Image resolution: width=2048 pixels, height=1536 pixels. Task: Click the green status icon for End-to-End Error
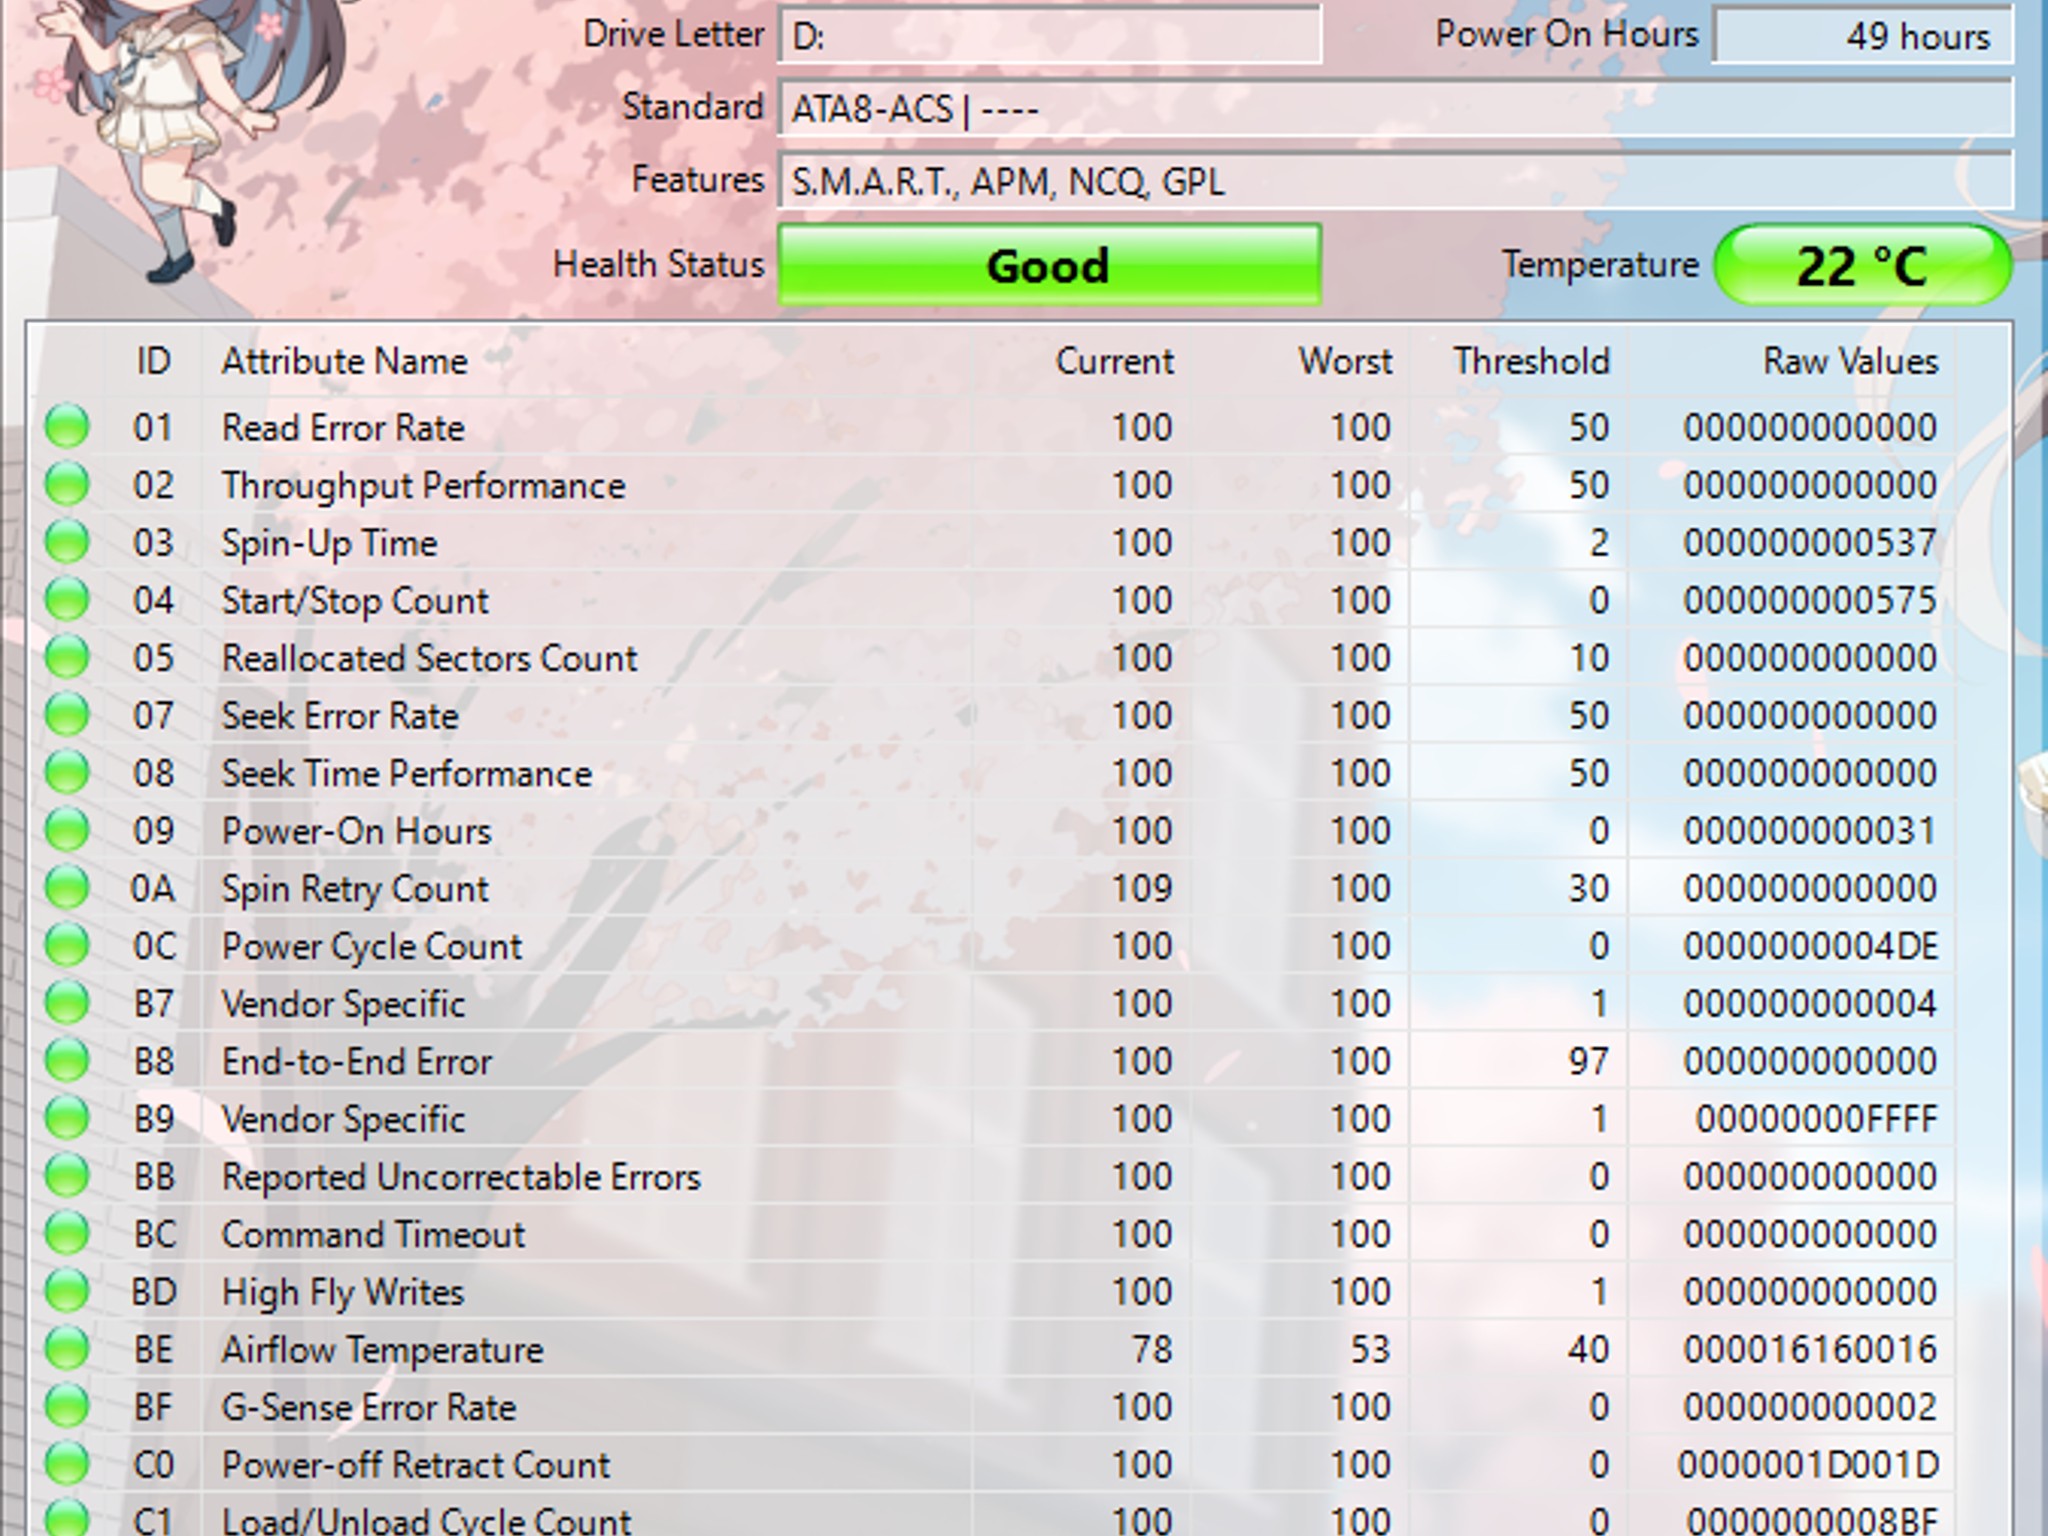point(67,1061)
